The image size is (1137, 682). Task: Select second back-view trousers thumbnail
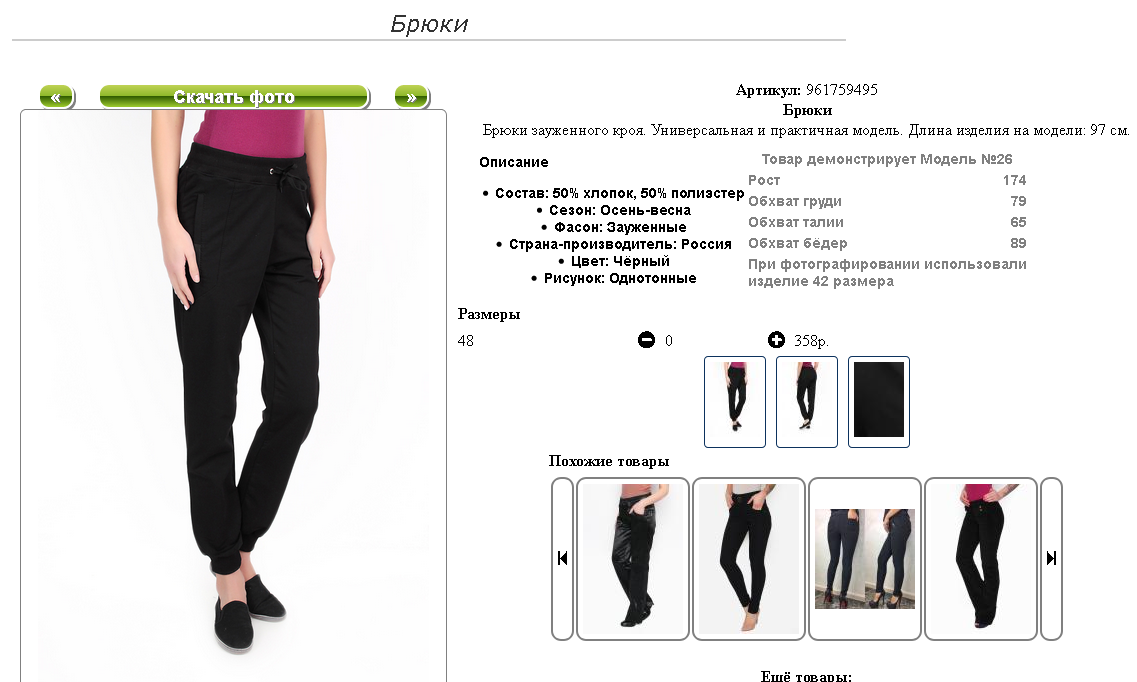click(806, 402)
